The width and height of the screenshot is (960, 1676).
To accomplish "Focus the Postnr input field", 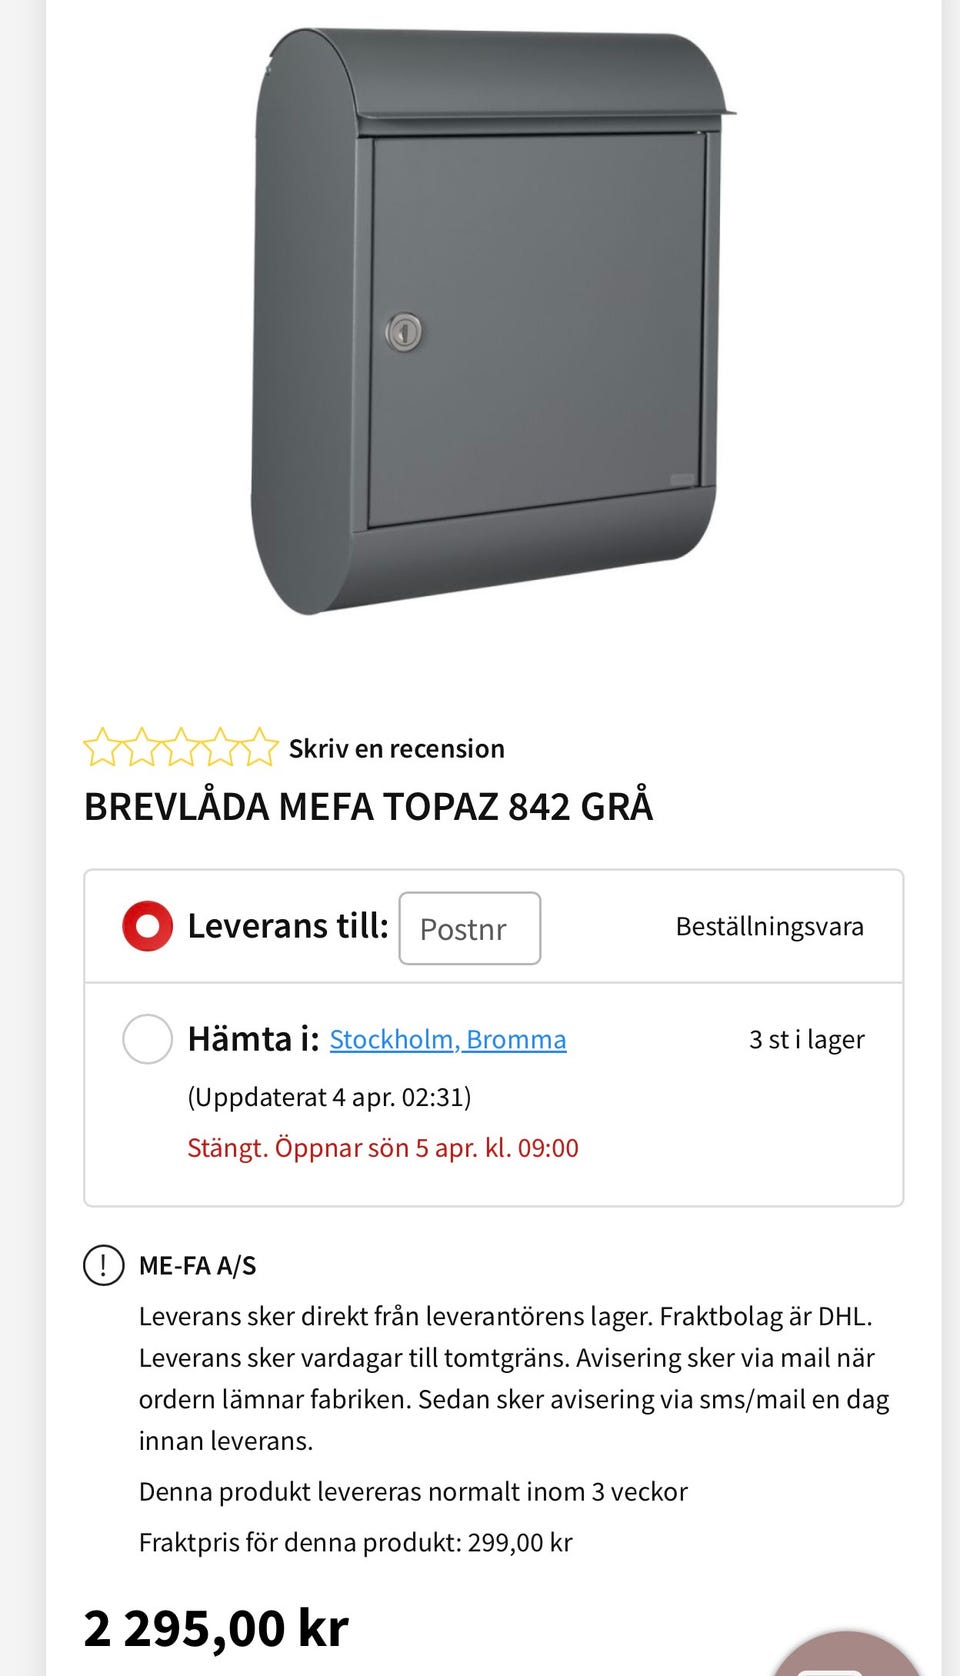I will pyautogui.click(x=469, y=929).
